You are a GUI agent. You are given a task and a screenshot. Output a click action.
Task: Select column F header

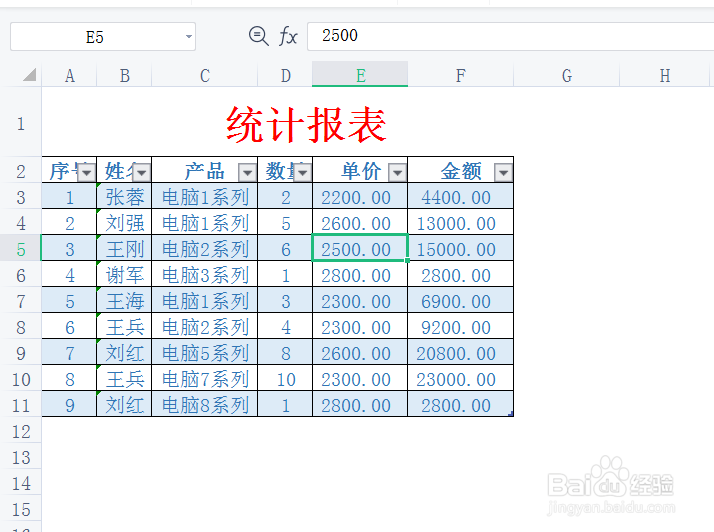coord(461,75)
